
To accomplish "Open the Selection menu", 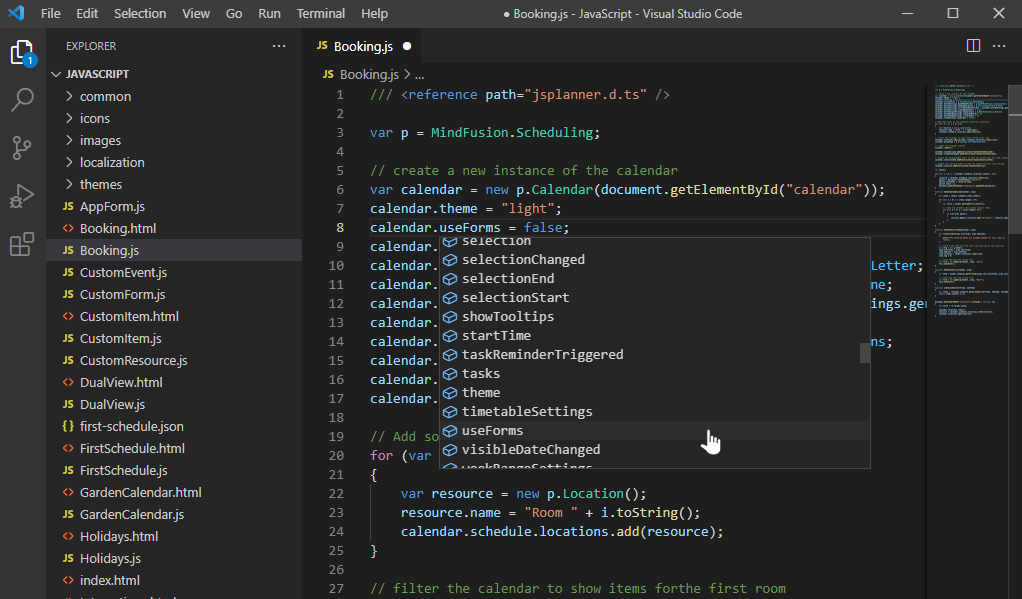I will tap(140, 14).
